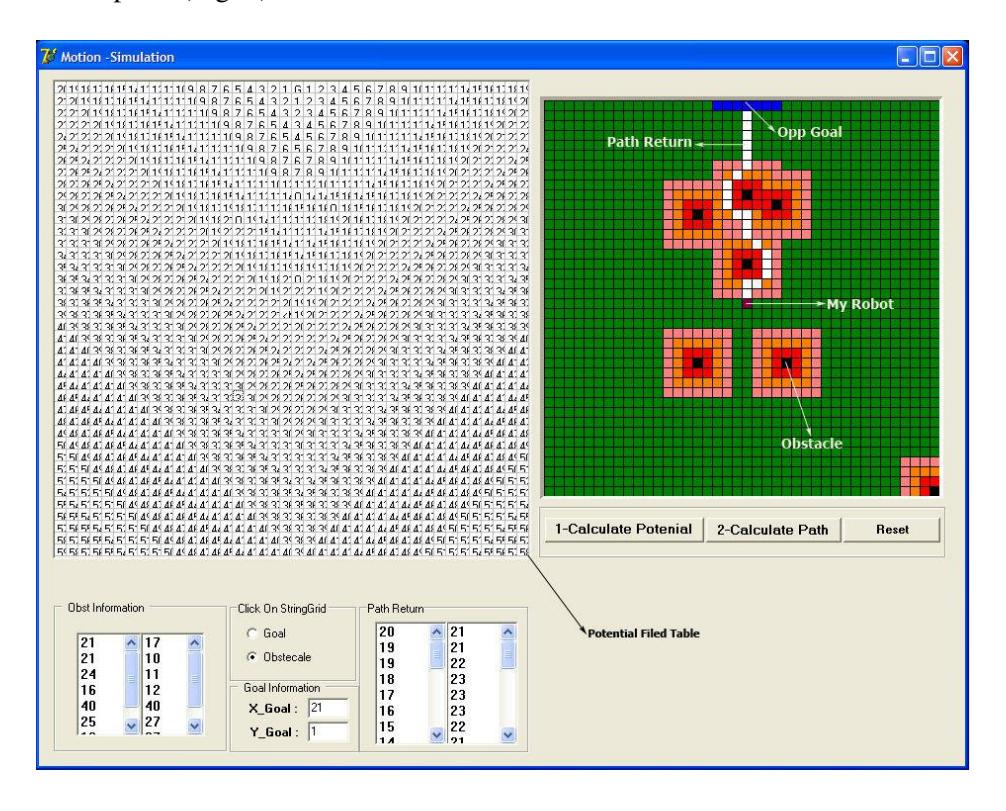Click up arrow of left Obst Information list
The height and width of the screenshot is (811, 1006).
point(132,642)
